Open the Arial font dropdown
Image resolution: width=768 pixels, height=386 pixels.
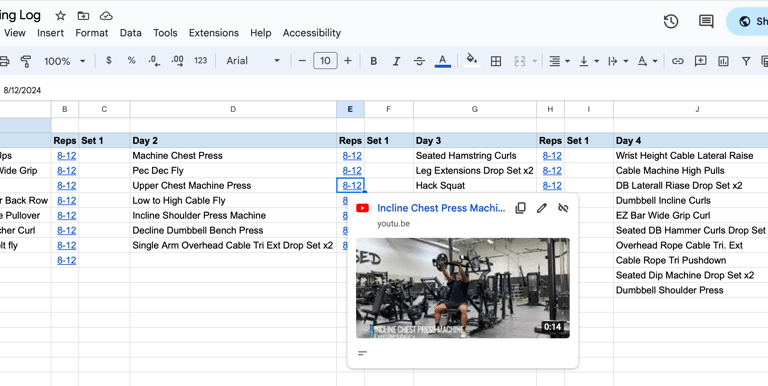point(253,61)
